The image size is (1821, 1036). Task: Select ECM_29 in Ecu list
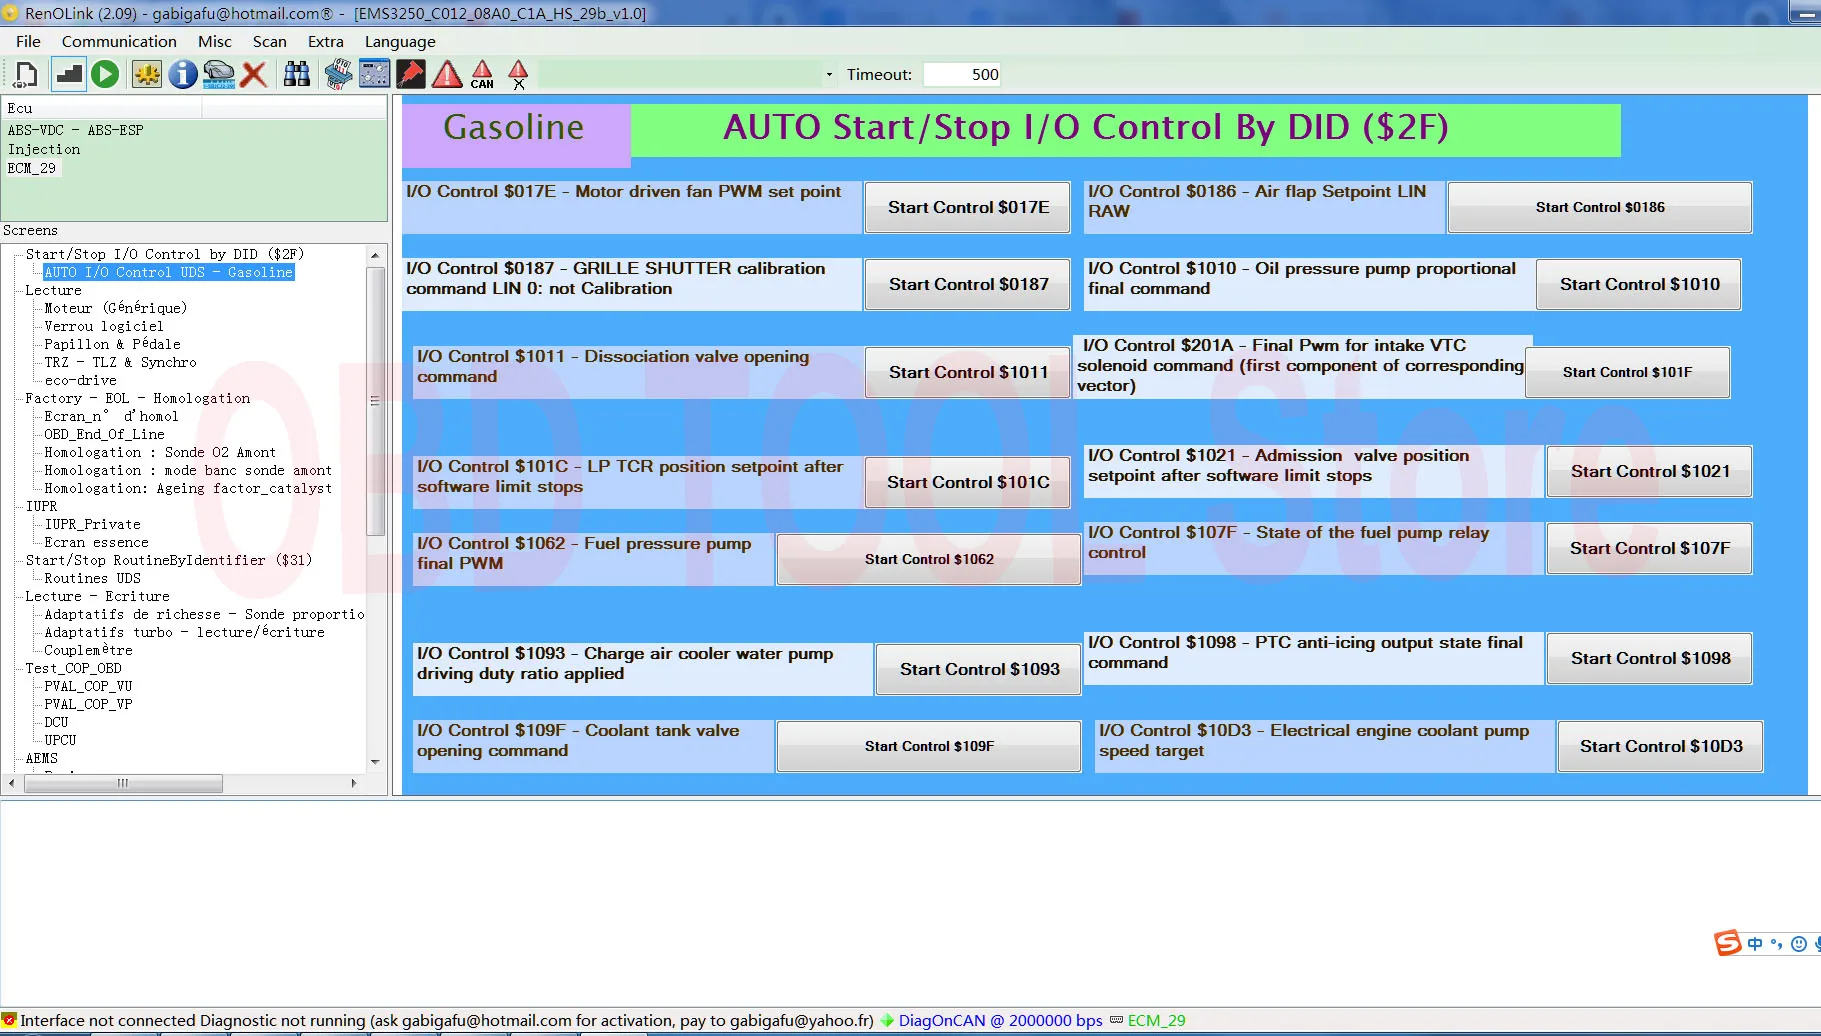tap(32, 168)
